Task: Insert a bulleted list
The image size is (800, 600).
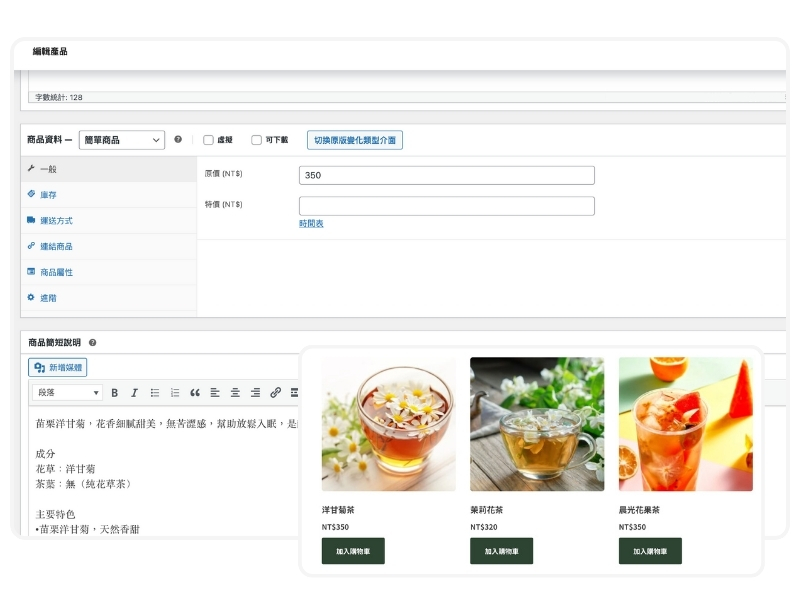Action: [154, 393]
